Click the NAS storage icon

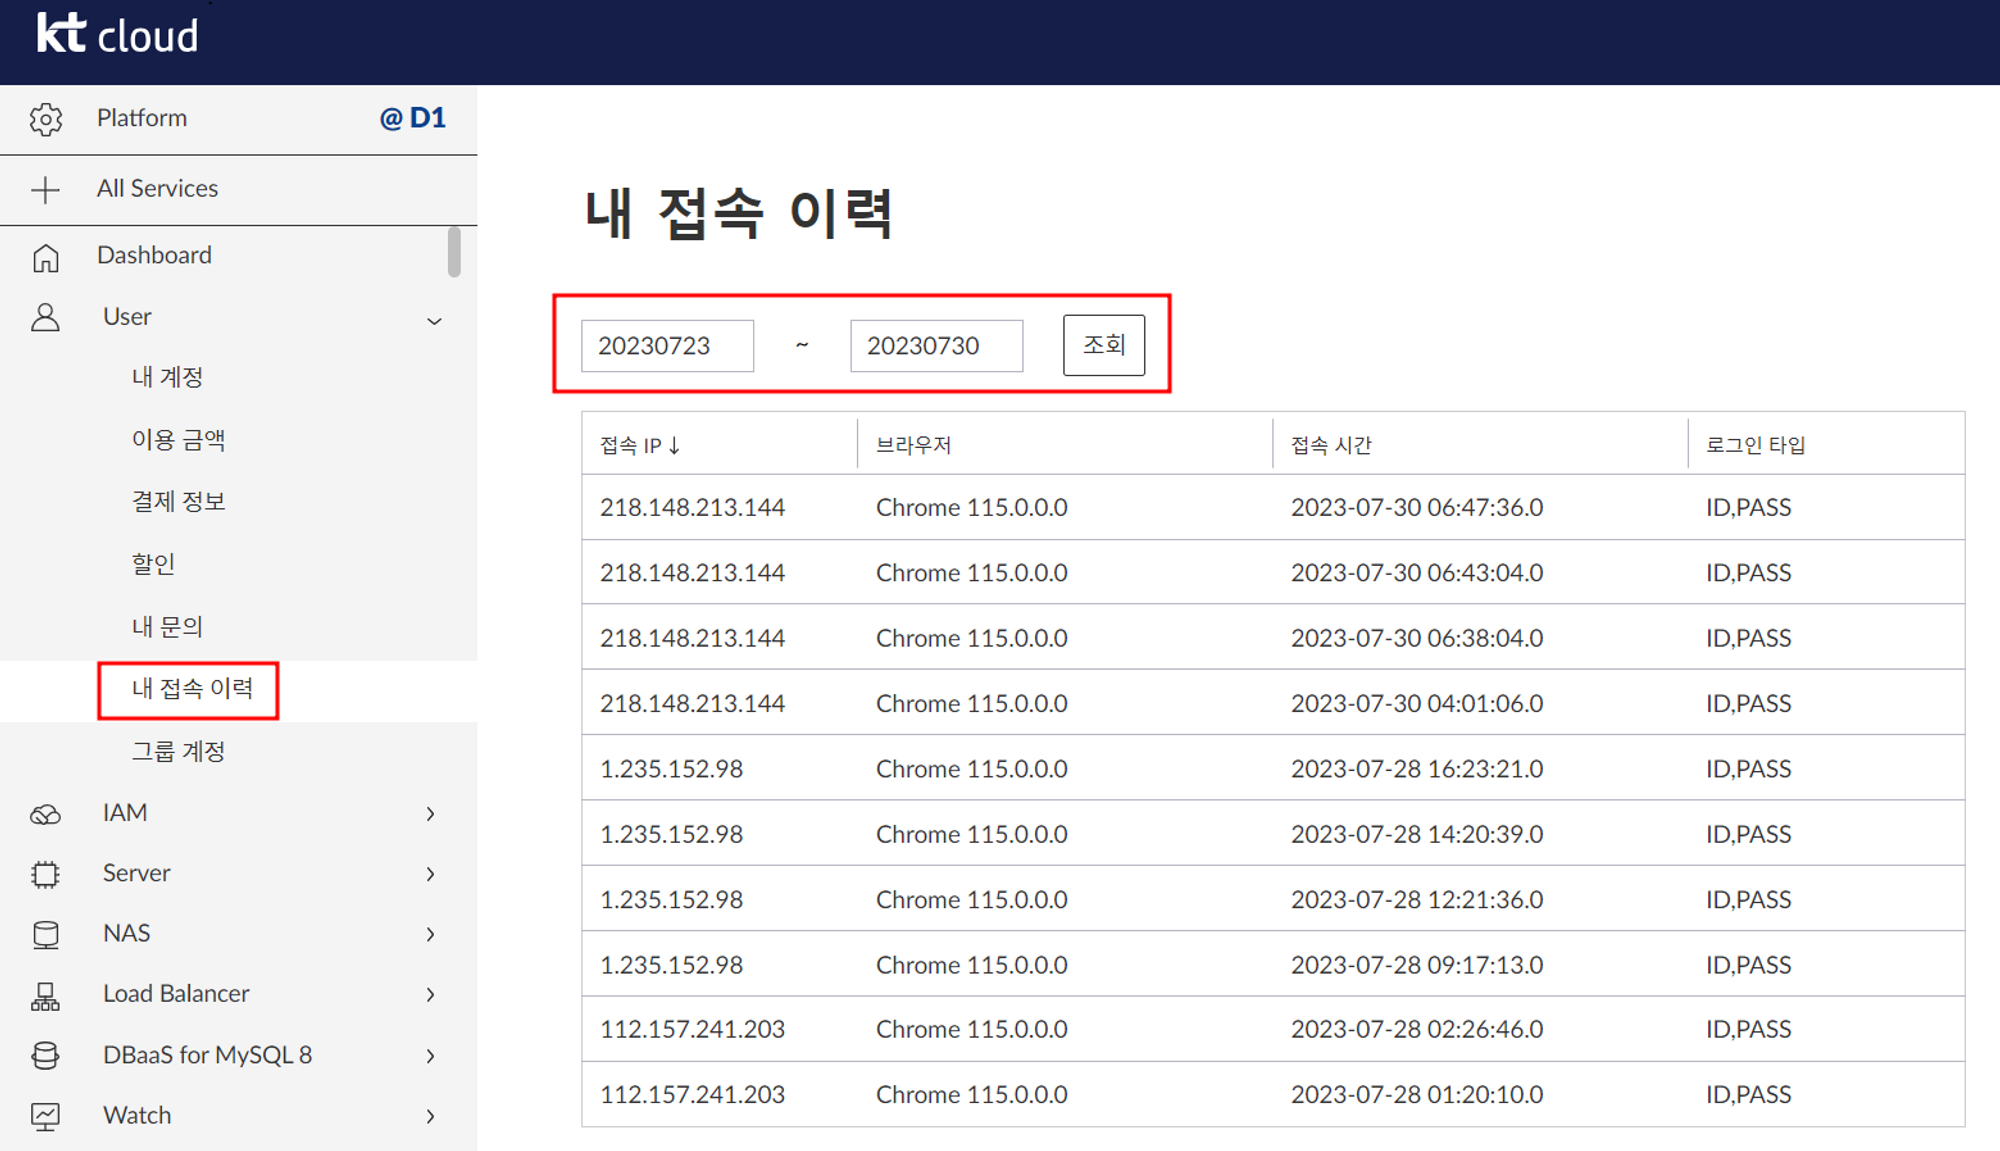tap(46, 933)
